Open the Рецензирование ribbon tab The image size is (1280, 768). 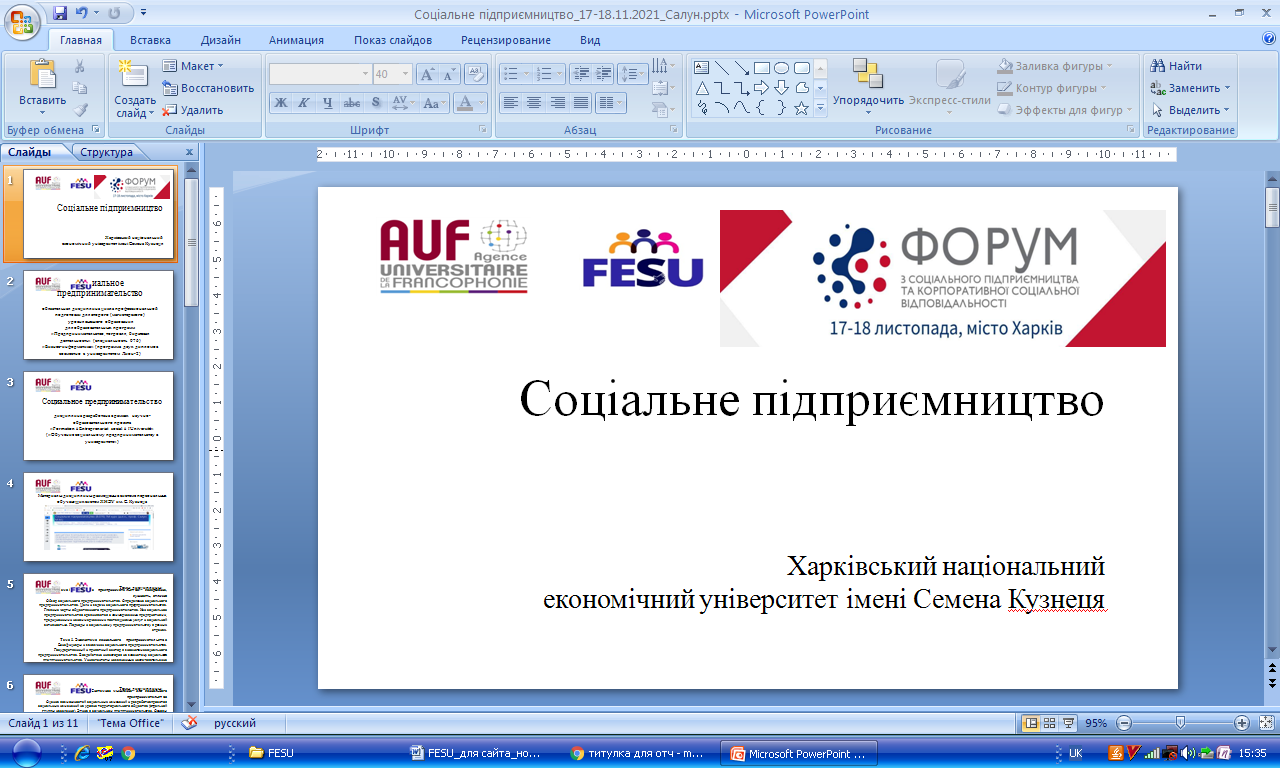point(506,40)
